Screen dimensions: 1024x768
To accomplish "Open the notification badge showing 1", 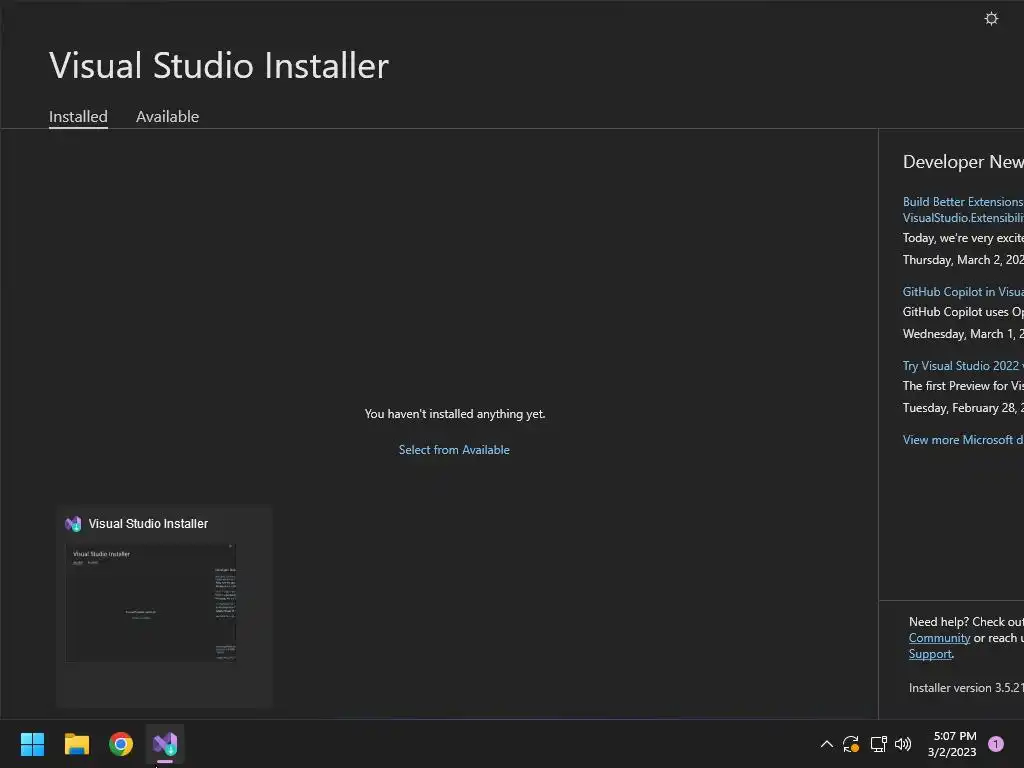I will [995, 744].
